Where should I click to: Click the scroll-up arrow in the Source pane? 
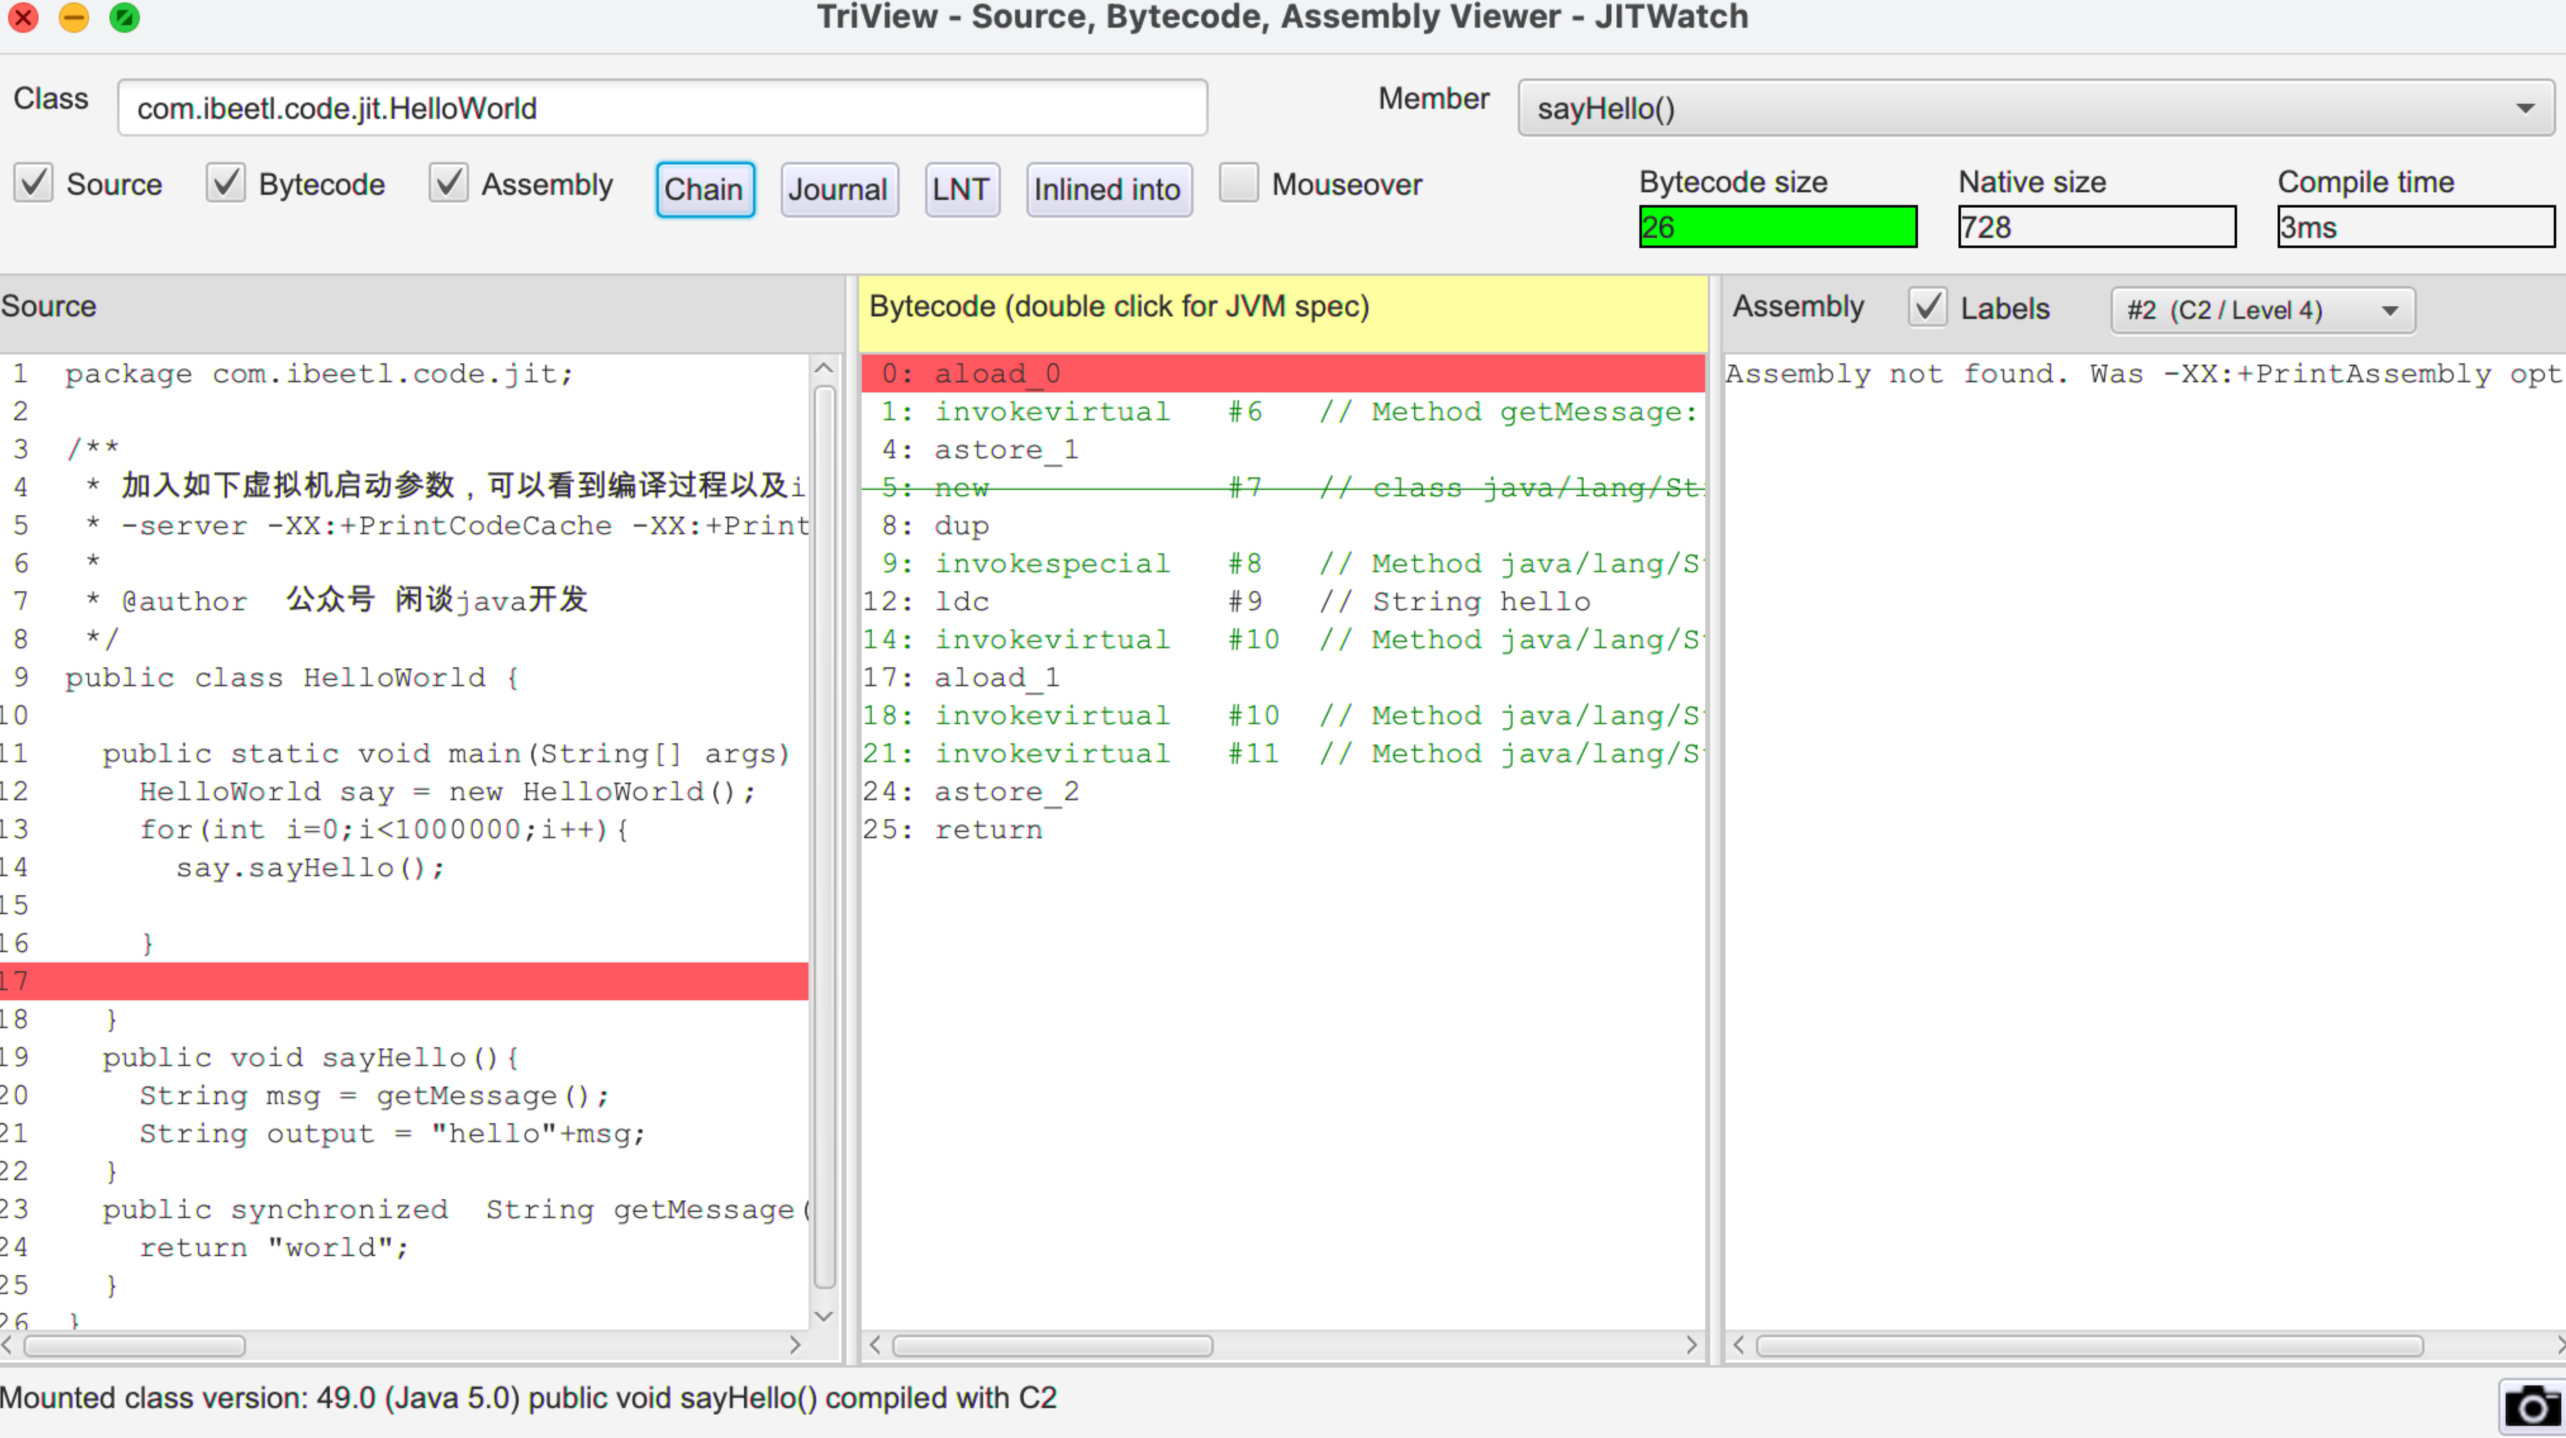pos(824,368)
